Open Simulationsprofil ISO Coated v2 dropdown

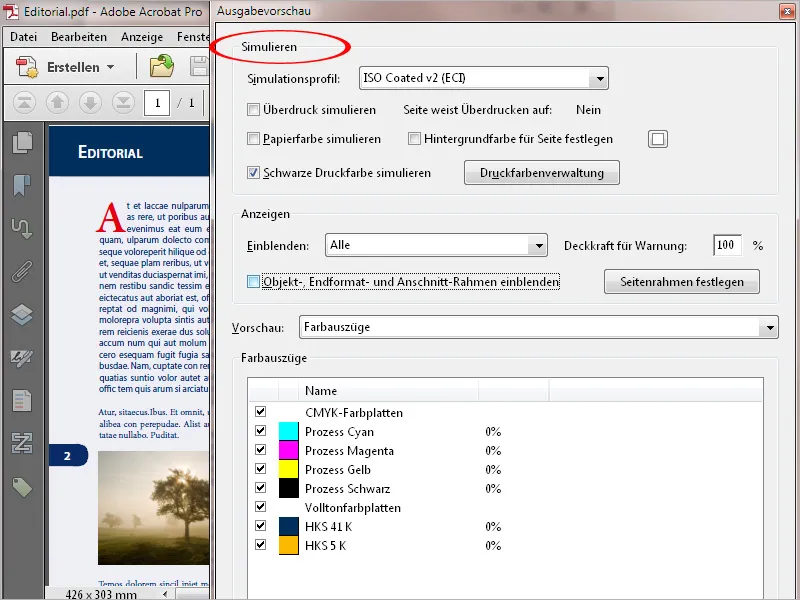(484, 78)
